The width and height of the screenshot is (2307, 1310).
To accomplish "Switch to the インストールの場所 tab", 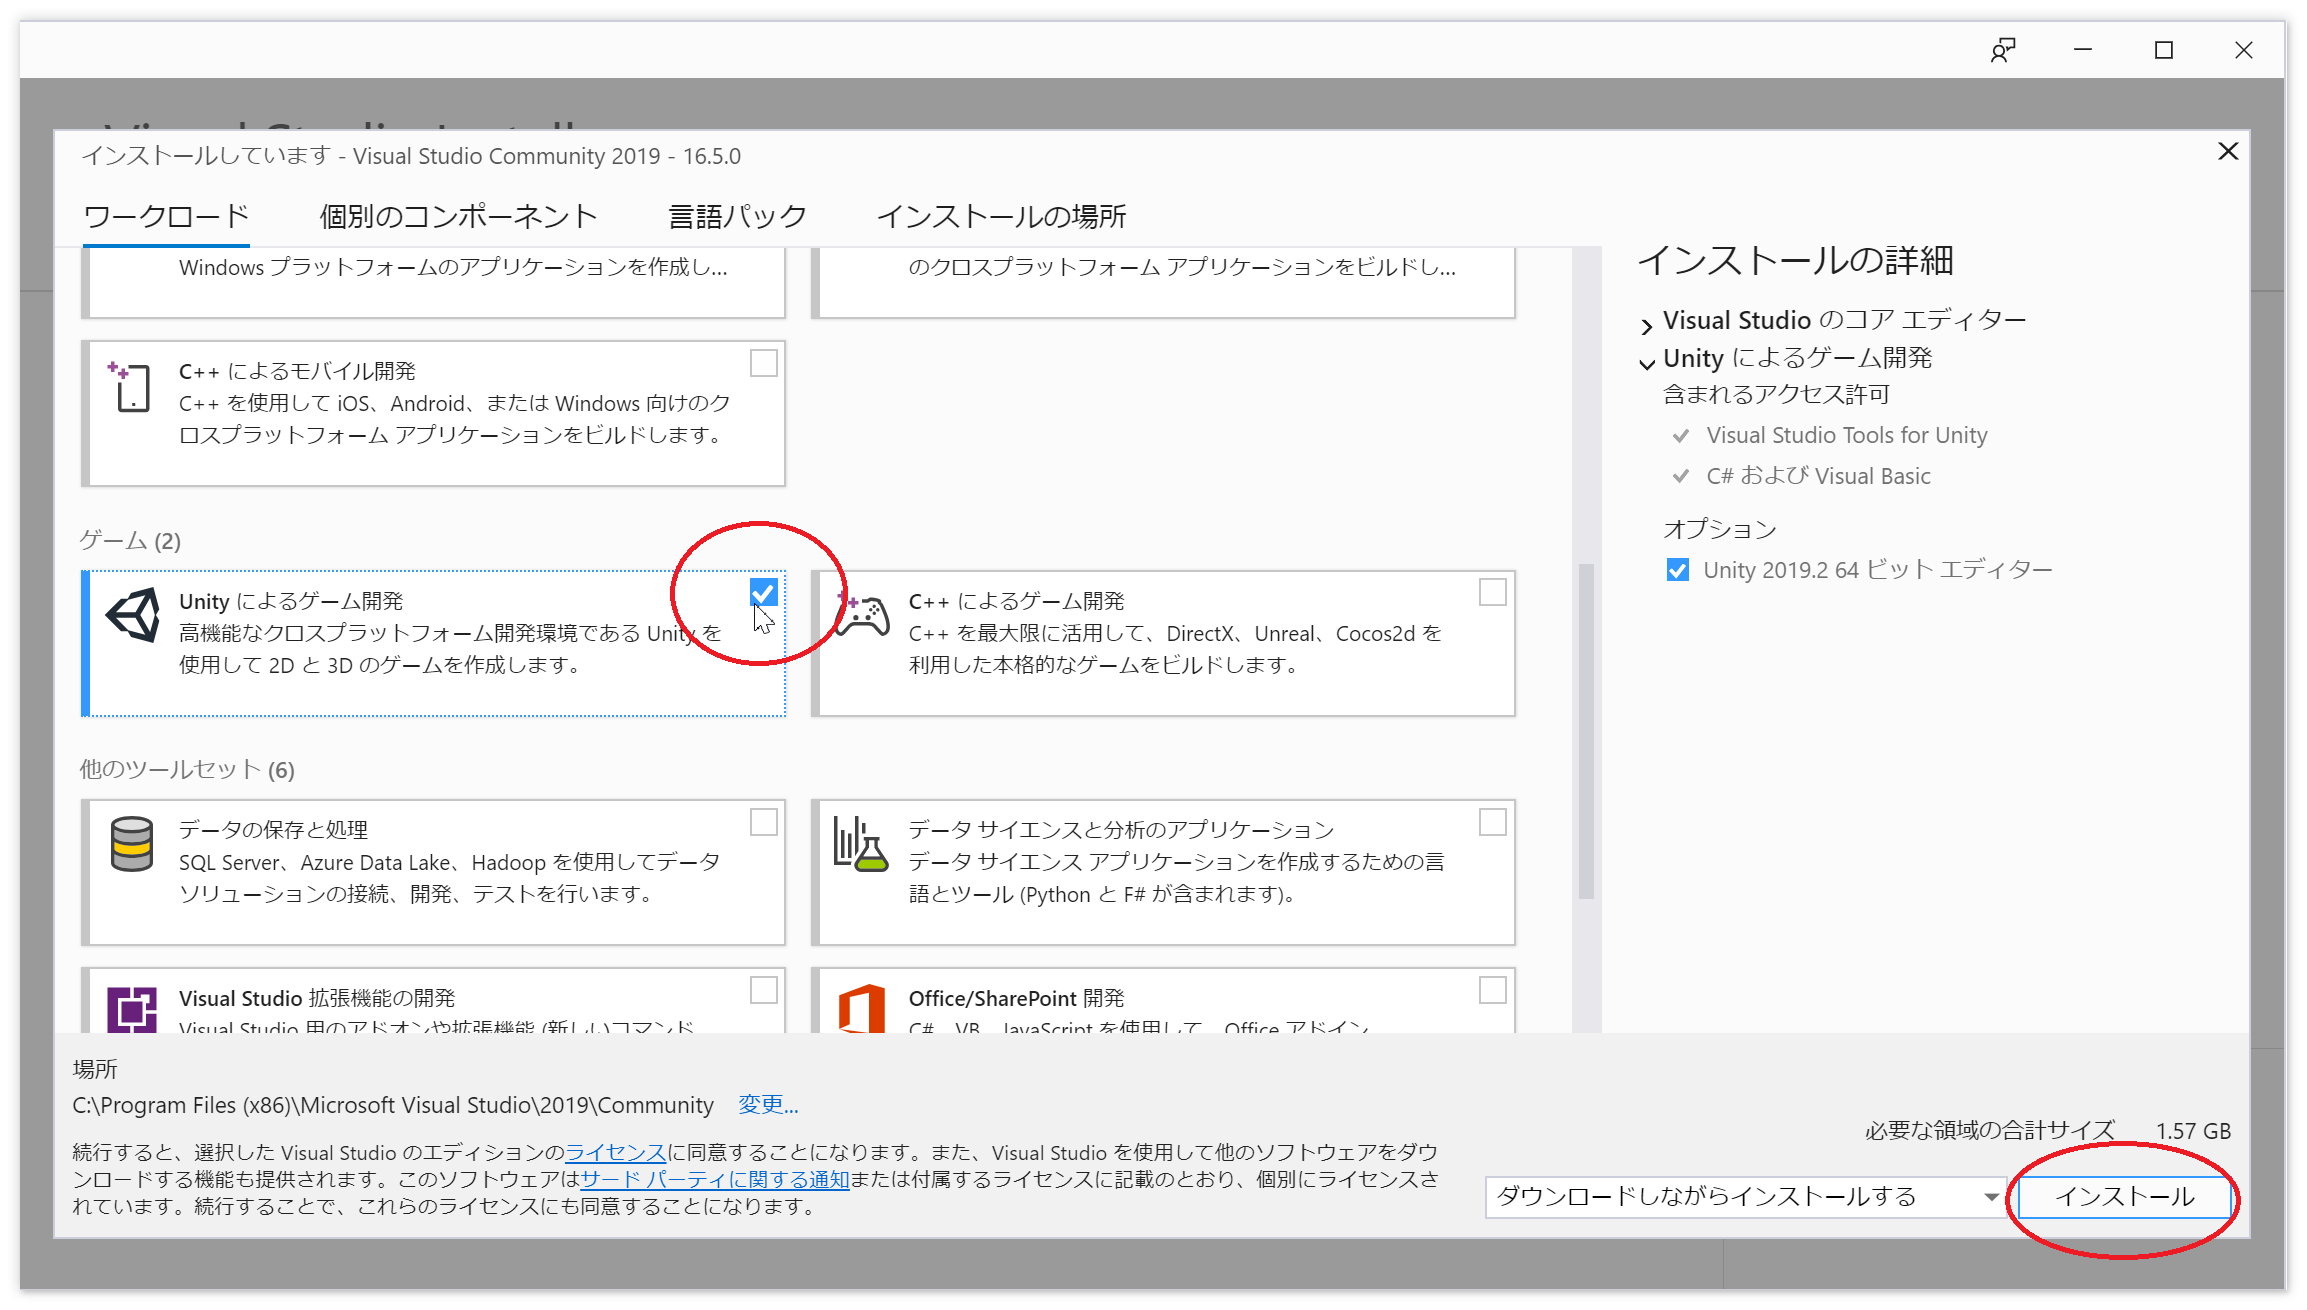I will [1001, 216].
